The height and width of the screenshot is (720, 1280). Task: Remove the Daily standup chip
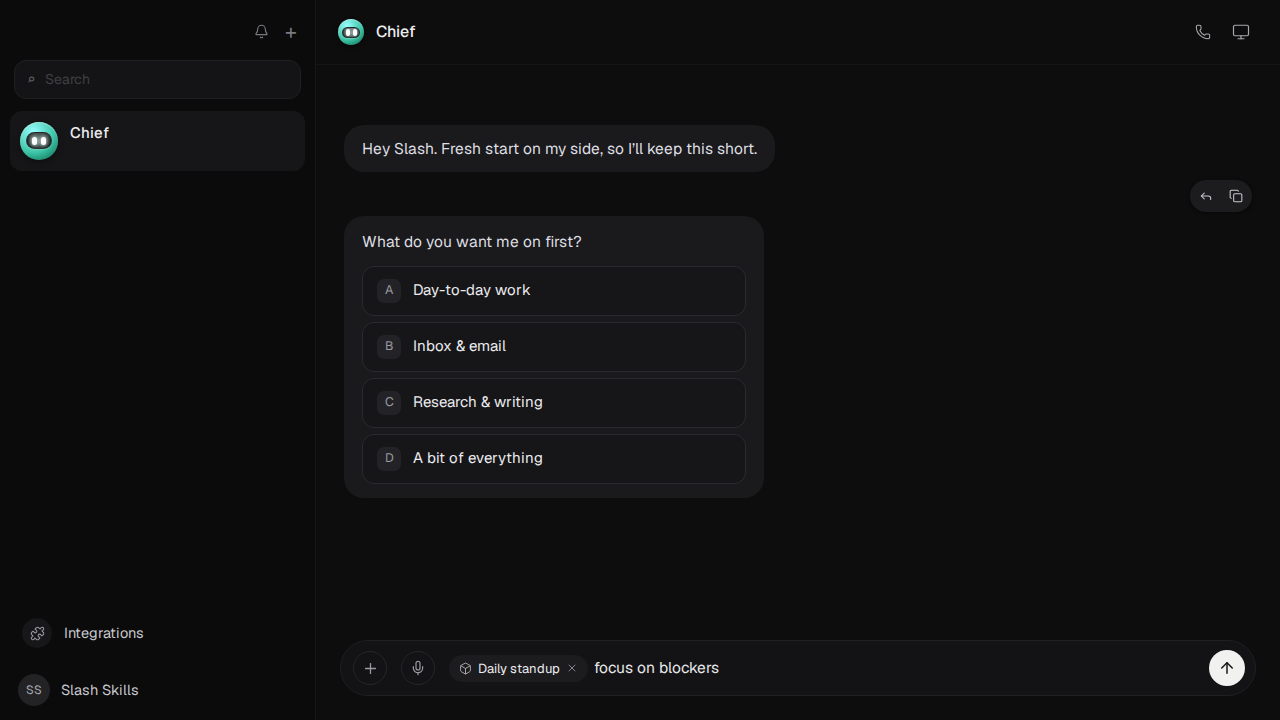(x=572, y=668)
